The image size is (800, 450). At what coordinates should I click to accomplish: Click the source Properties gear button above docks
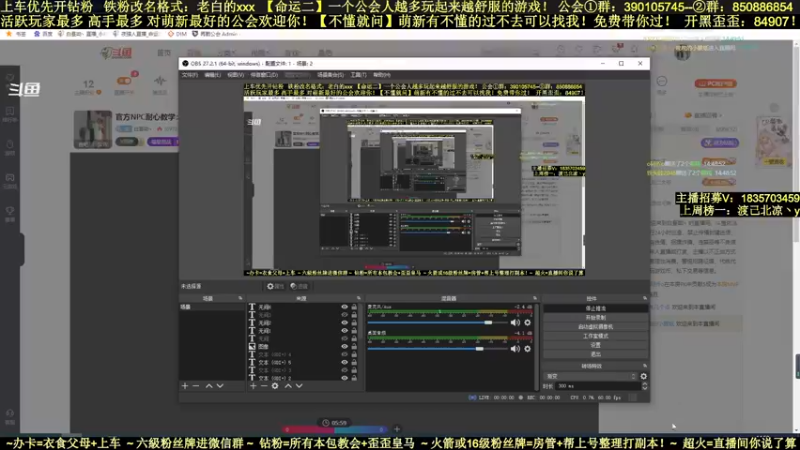(x=275, y=286)
